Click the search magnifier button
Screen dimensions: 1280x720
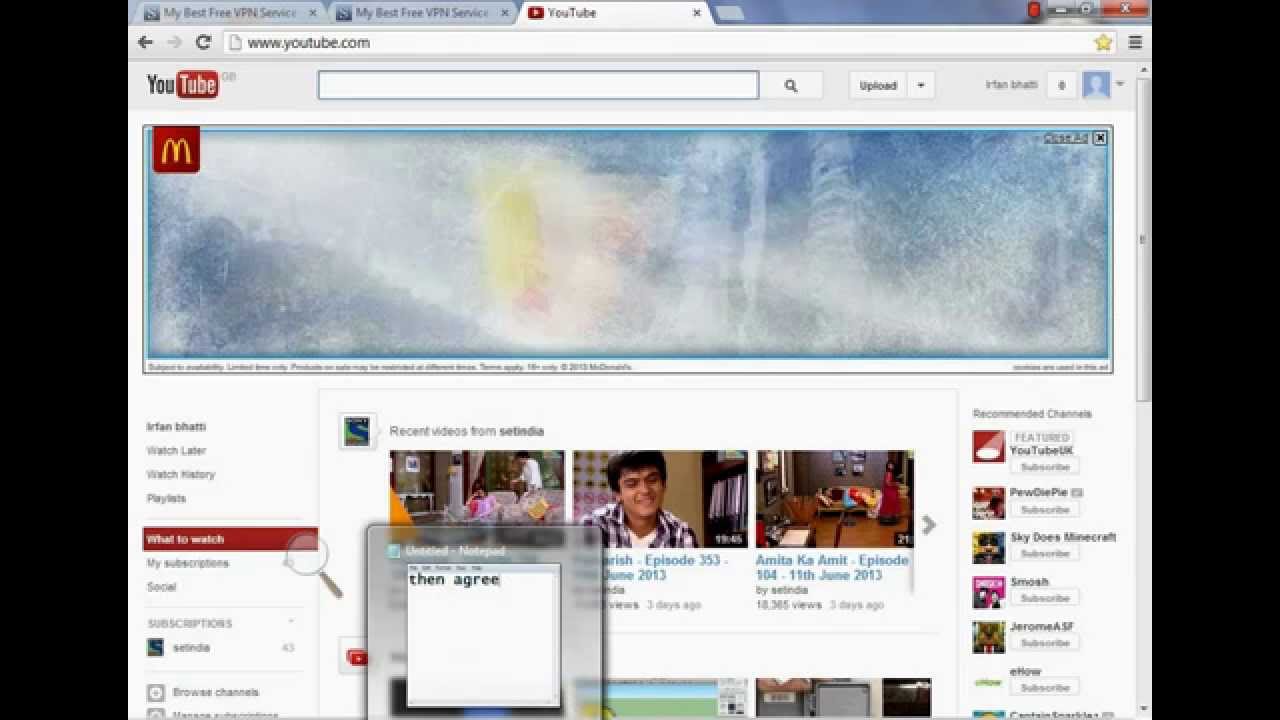790,85
